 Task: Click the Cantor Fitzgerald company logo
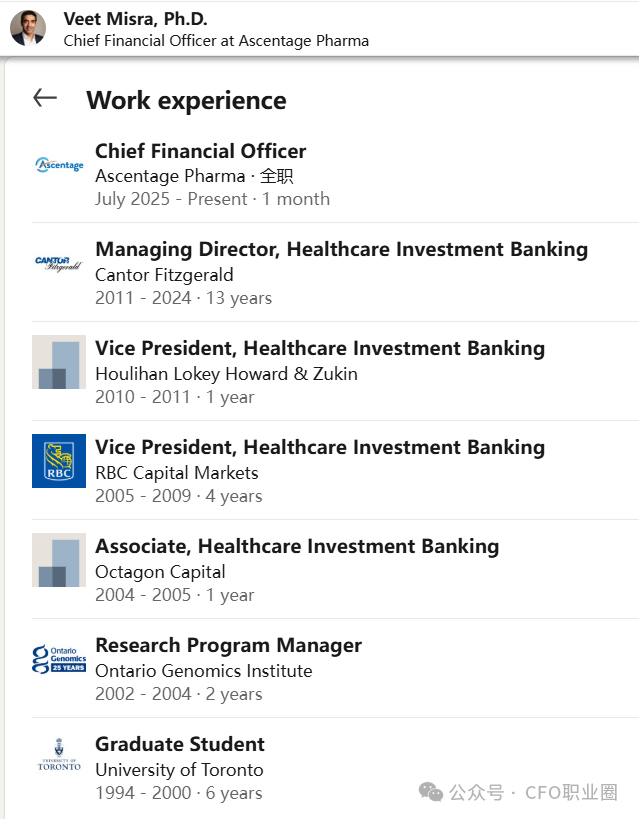pyautogui.click(x=59, y=264)
